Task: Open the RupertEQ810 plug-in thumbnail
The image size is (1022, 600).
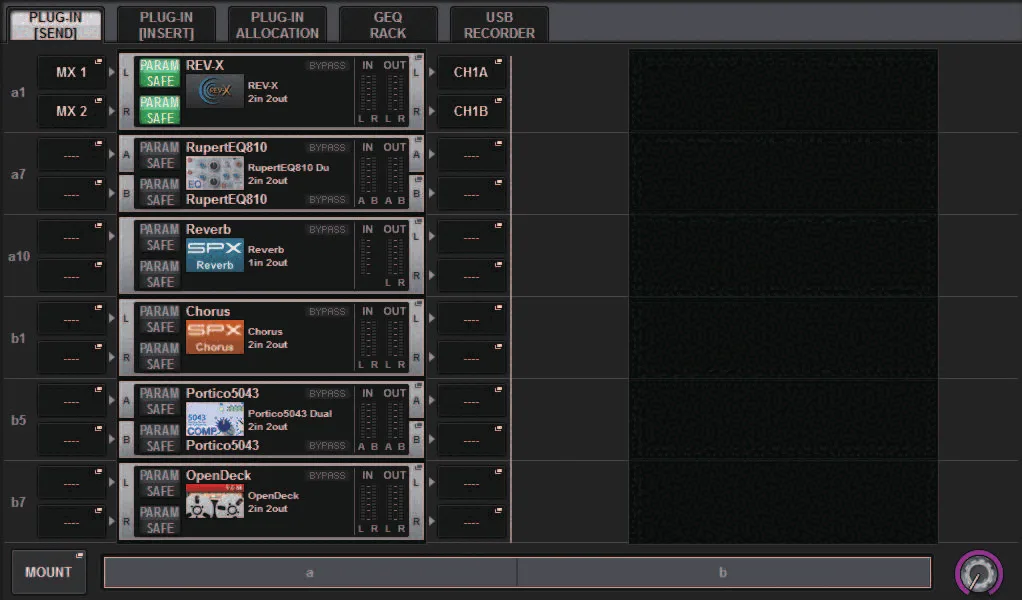Action: (215, 173)
